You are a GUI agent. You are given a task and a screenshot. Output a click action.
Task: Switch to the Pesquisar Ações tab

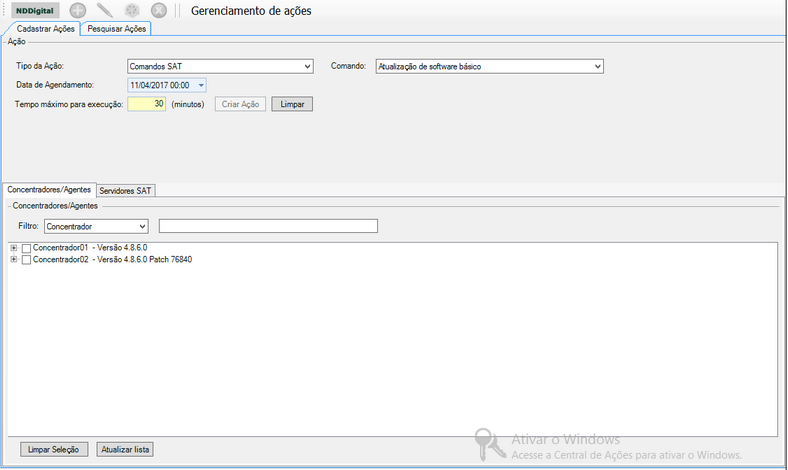(x=117, y=29)
